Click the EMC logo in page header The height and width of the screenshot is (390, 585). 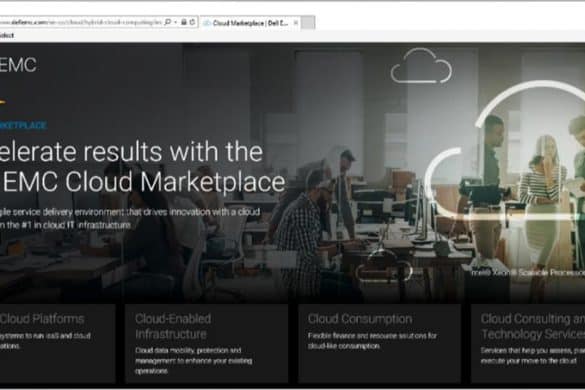click(x=18, y=65)
